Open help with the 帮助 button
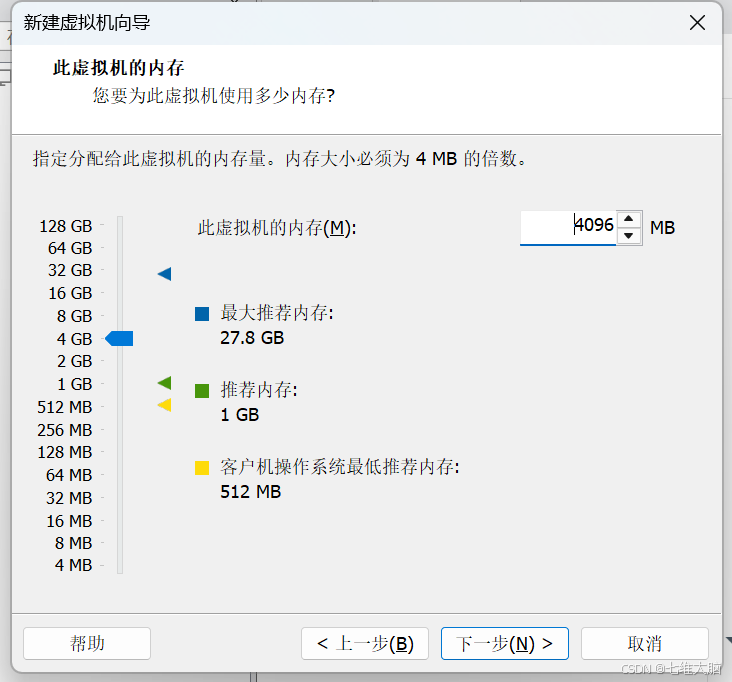 click(x=87, y=643)
